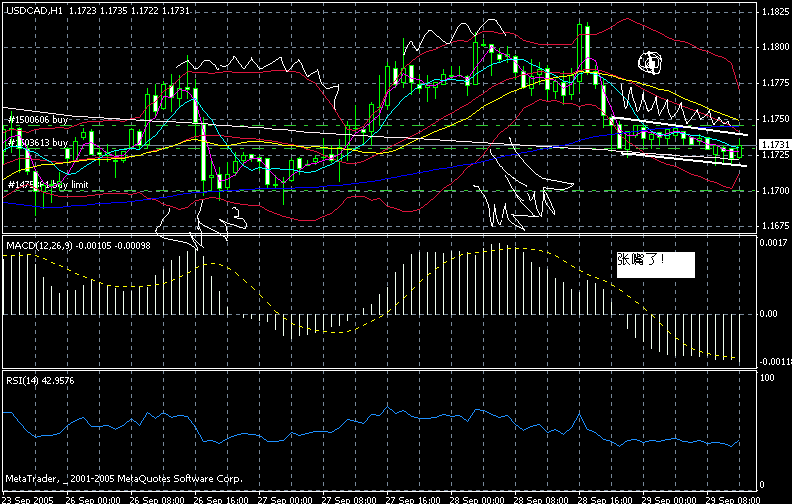The height and width of the screenshot is (504, 792).
Task: Click the 1.1750 price axis label
Action: [776, 119]
